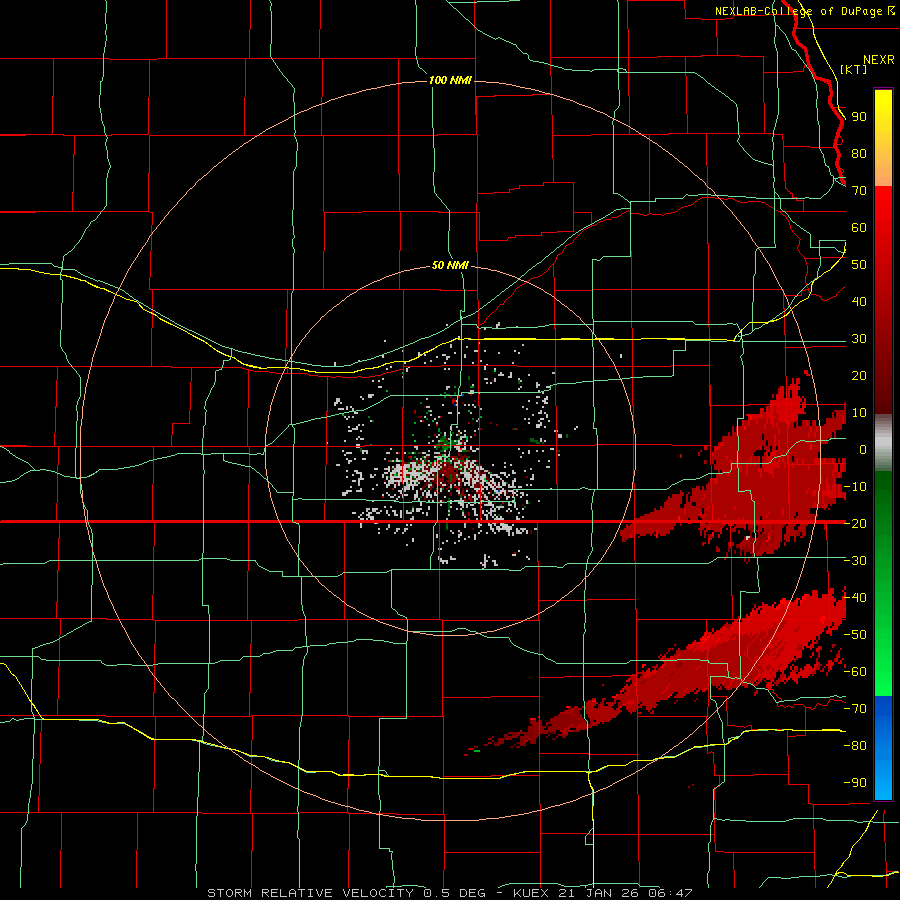Image resolution: width=900 pixels, height=900 pixels.
Task: Click the 100 NMI range ring label
Action: coord(450,80)
